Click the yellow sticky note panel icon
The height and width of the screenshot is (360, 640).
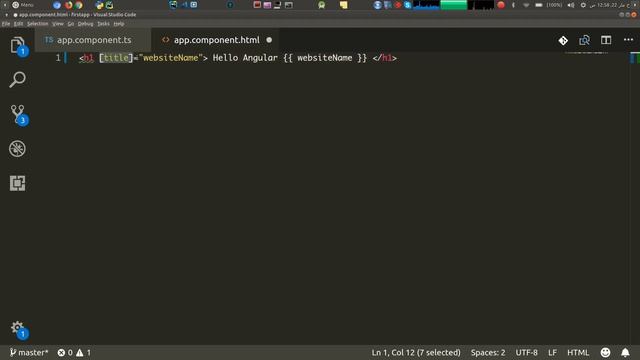tap(344, 5)
